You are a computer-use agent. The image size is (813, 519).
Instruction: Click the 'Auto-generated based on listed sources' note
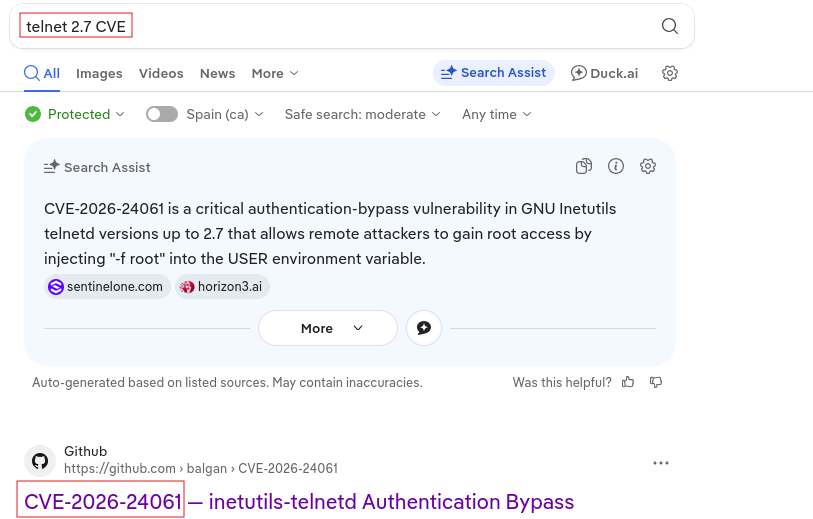tap(227, 383)
